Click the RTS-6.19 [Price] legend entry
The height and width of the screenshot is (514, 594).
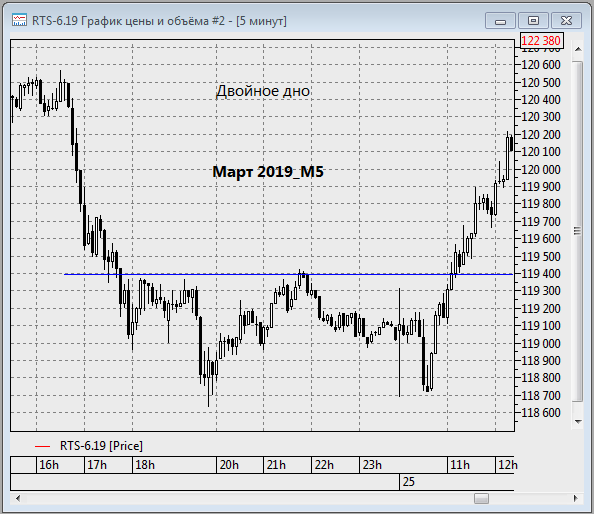(x=101, y=446)
